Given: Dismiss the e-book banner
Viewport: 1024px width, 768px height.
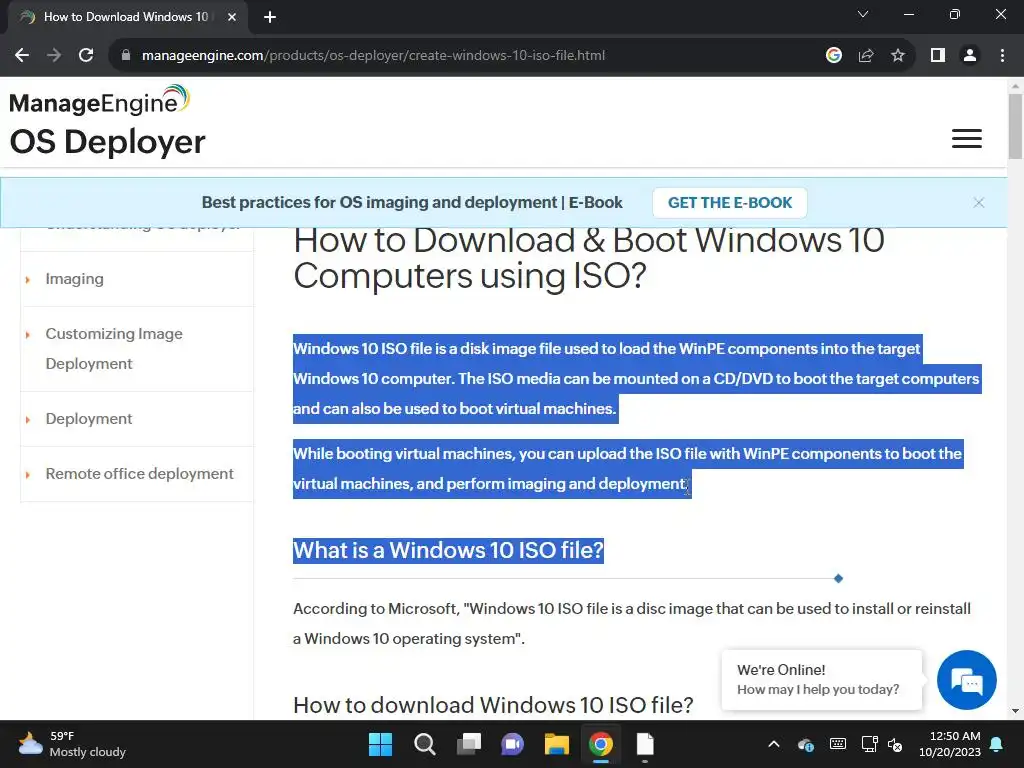Looking at the screenshot, I should (978, 203).
